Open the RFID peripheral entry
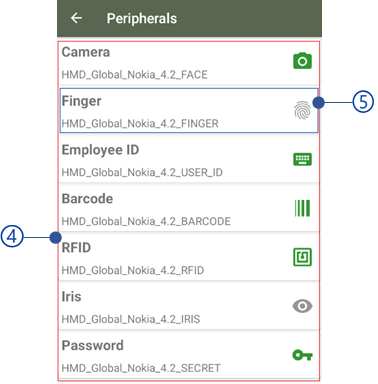 tap(189, 257)
